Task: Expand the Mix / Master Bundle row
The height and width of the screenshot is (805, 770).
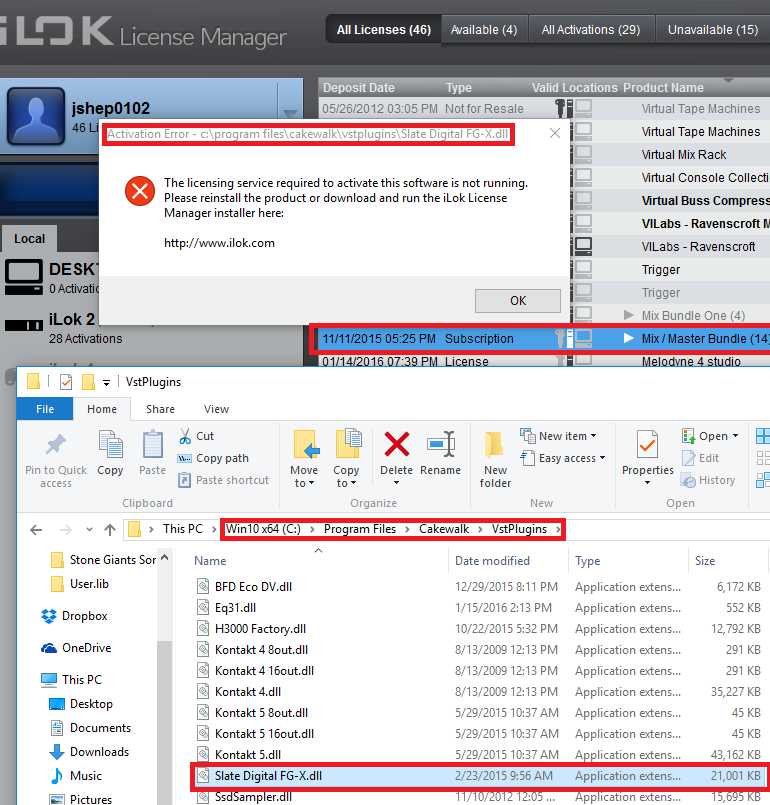Action: (x=628, y=339)
